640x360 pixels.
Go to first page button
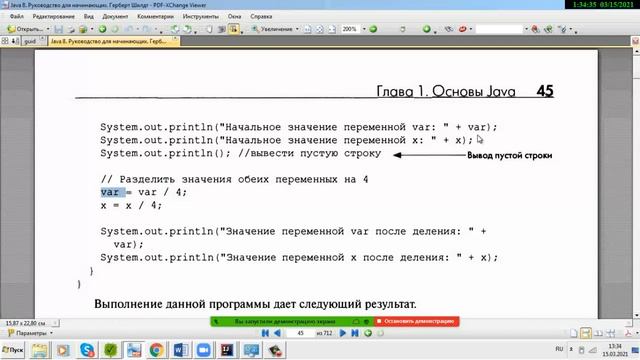[x=265, y=333]
